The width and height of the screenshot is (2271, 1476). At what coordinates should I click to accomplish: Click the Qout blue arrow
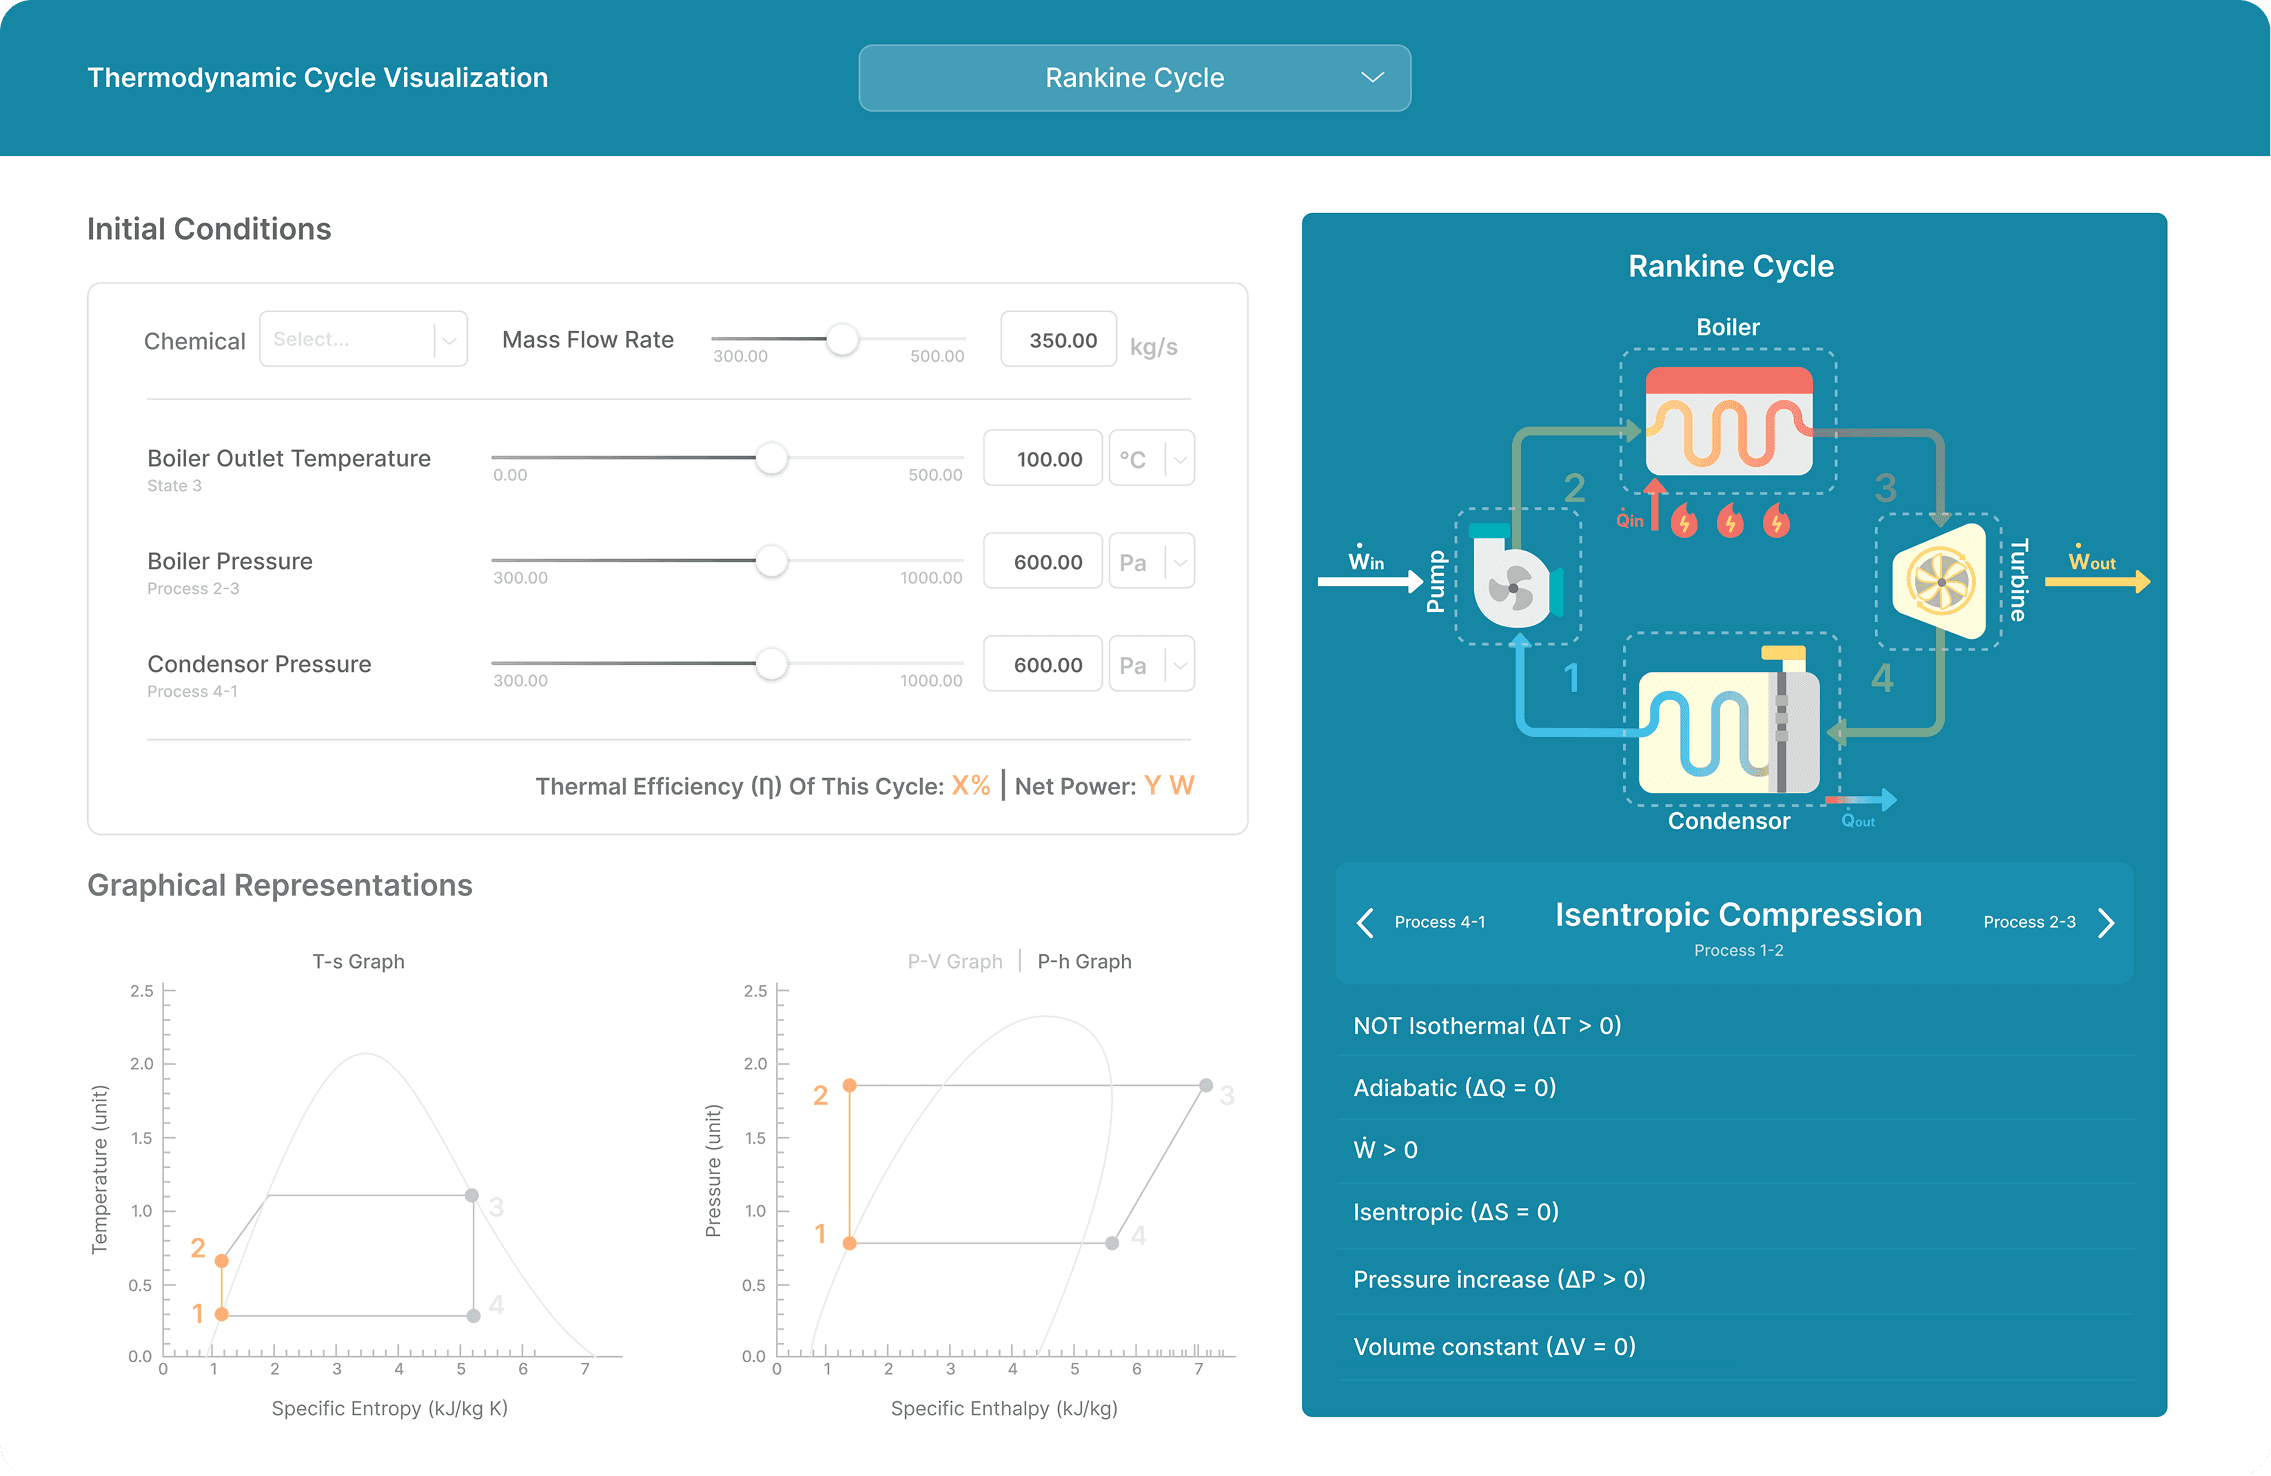click(x=1861, y=799)
